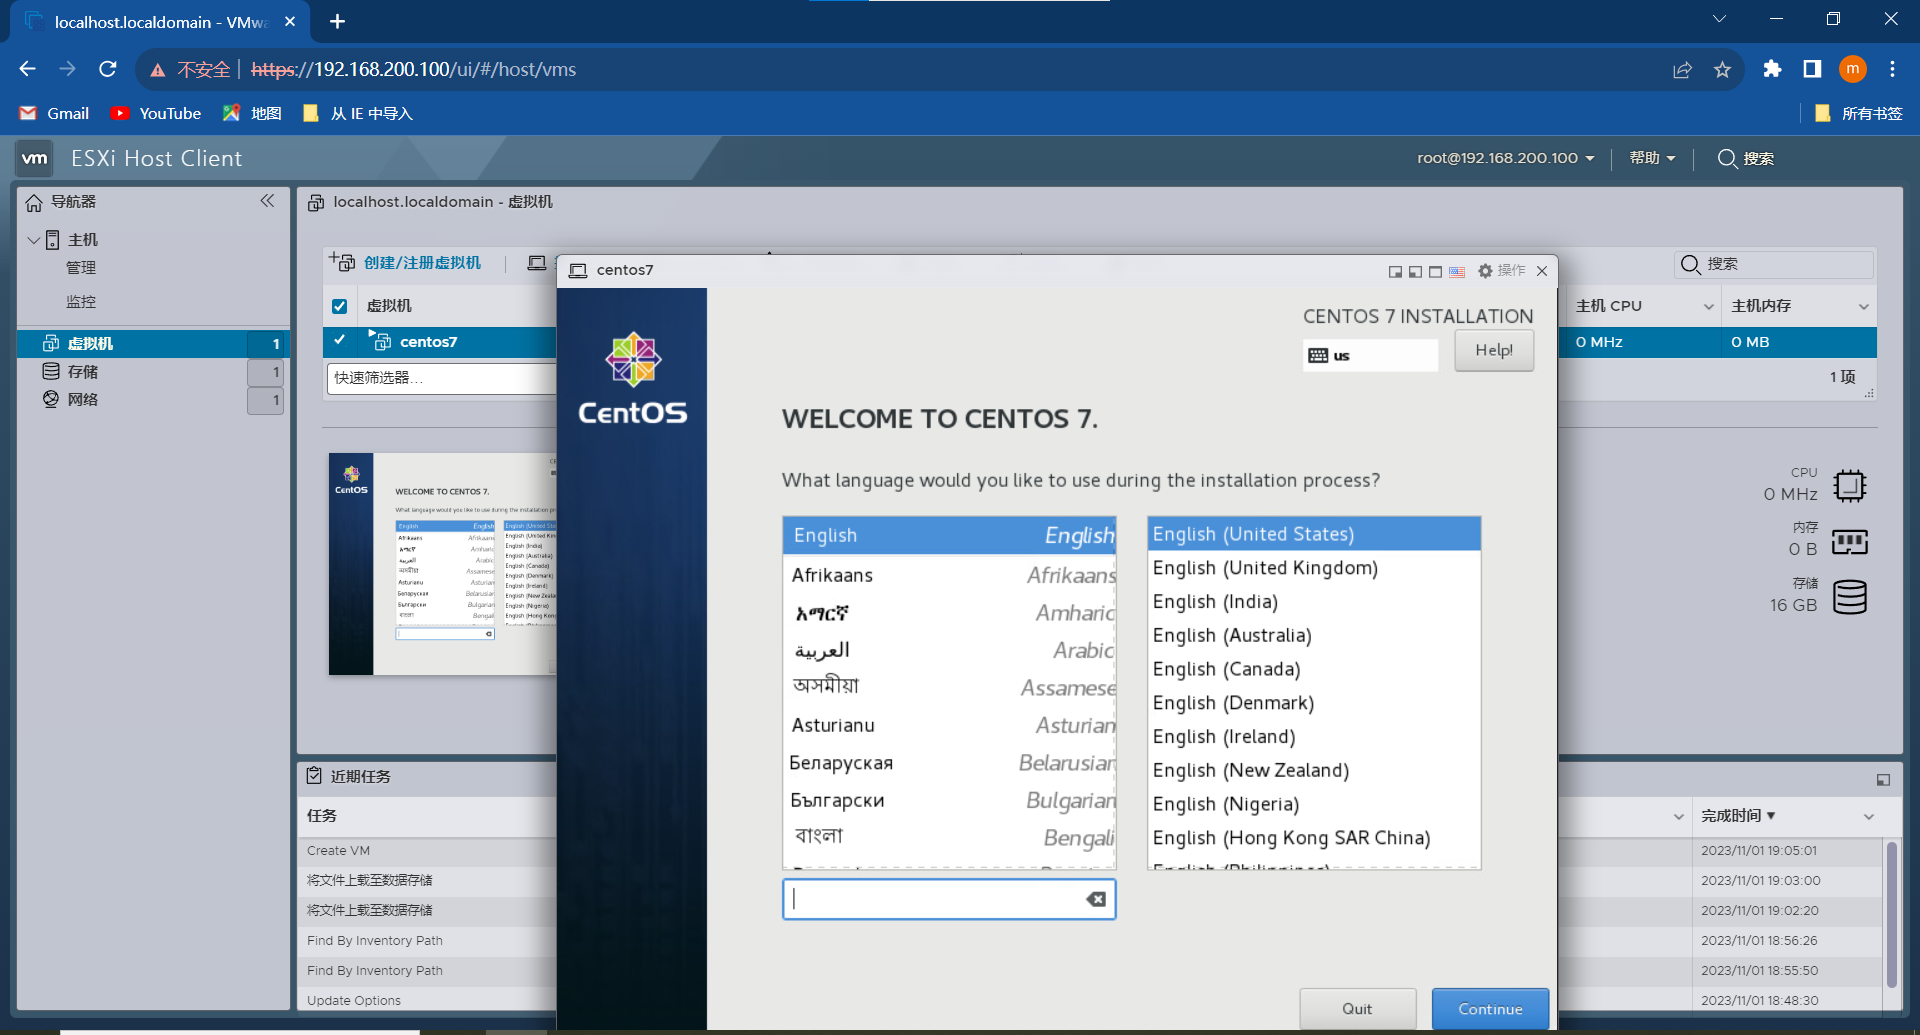
Task: Bookmark this page with star icon
Action: (1722, 69)
